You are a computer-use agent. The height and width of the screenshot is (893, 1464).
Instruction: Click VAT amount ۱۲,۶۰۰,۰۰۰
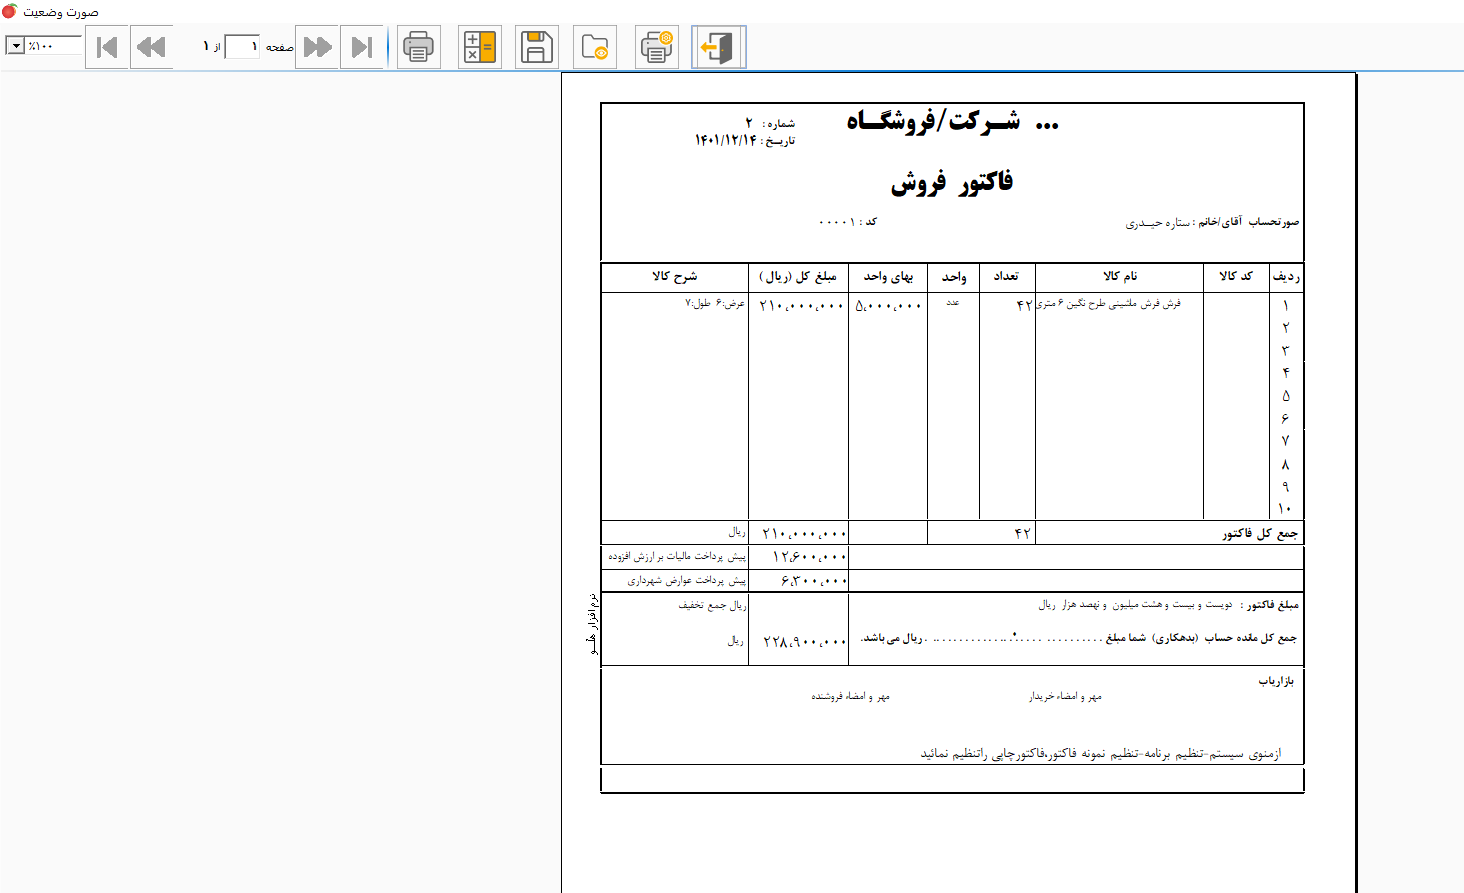coord(809,557)
